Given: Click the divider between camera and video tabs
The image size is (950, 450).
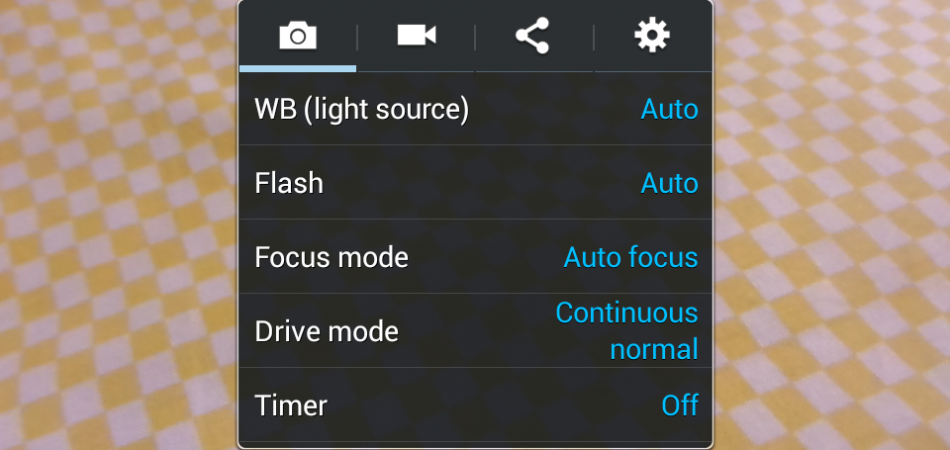Looking at the screenshot, I should tap(357, 37).
